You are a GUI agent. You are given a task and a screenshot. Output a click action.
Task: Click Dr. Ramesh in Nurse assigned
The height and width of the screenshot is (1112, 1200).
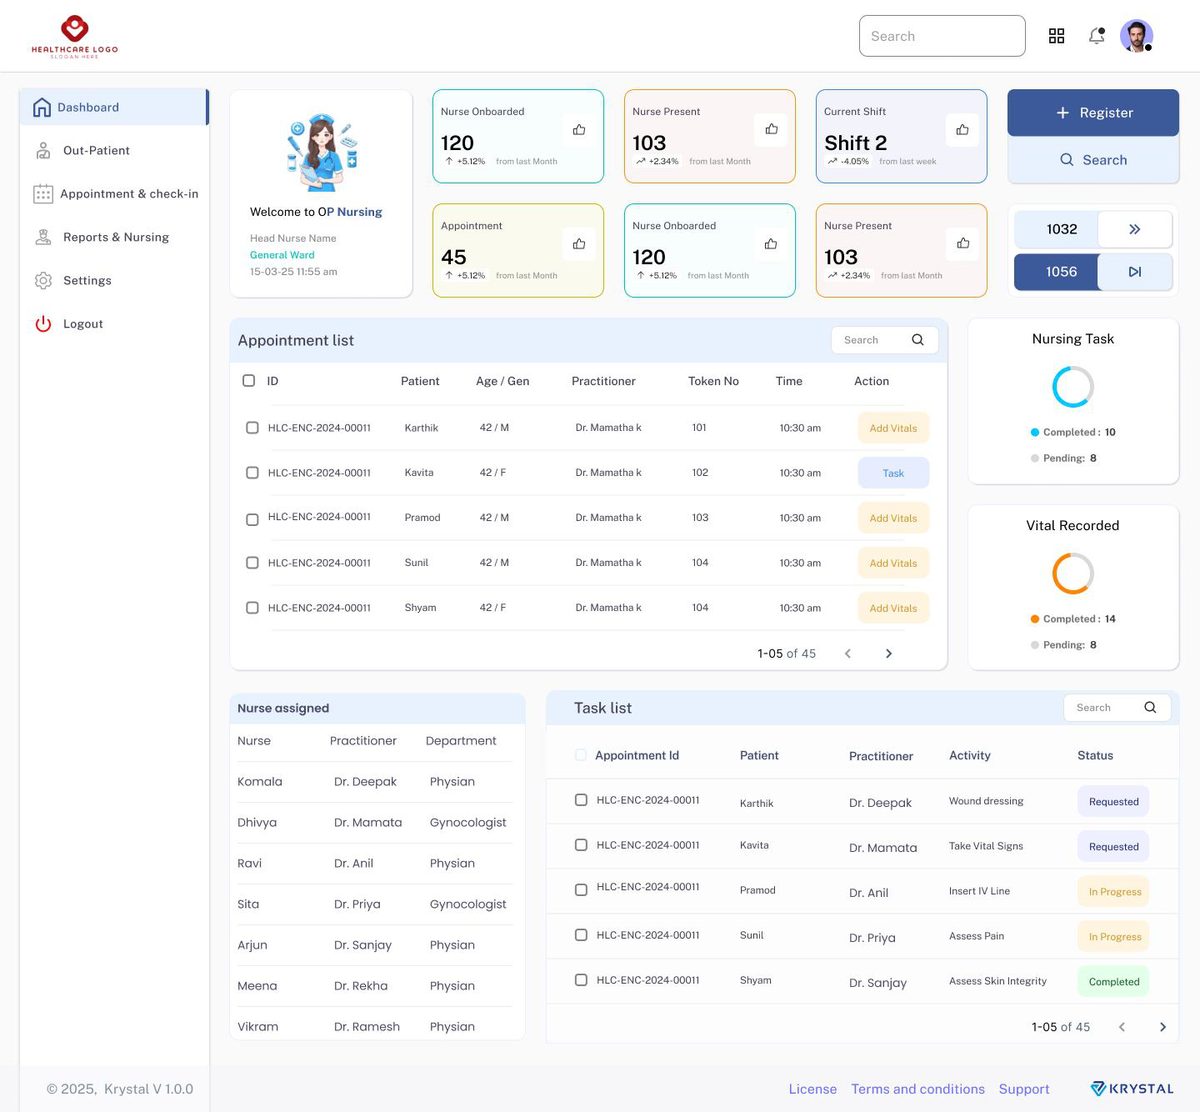click(x=367, y=1026)
